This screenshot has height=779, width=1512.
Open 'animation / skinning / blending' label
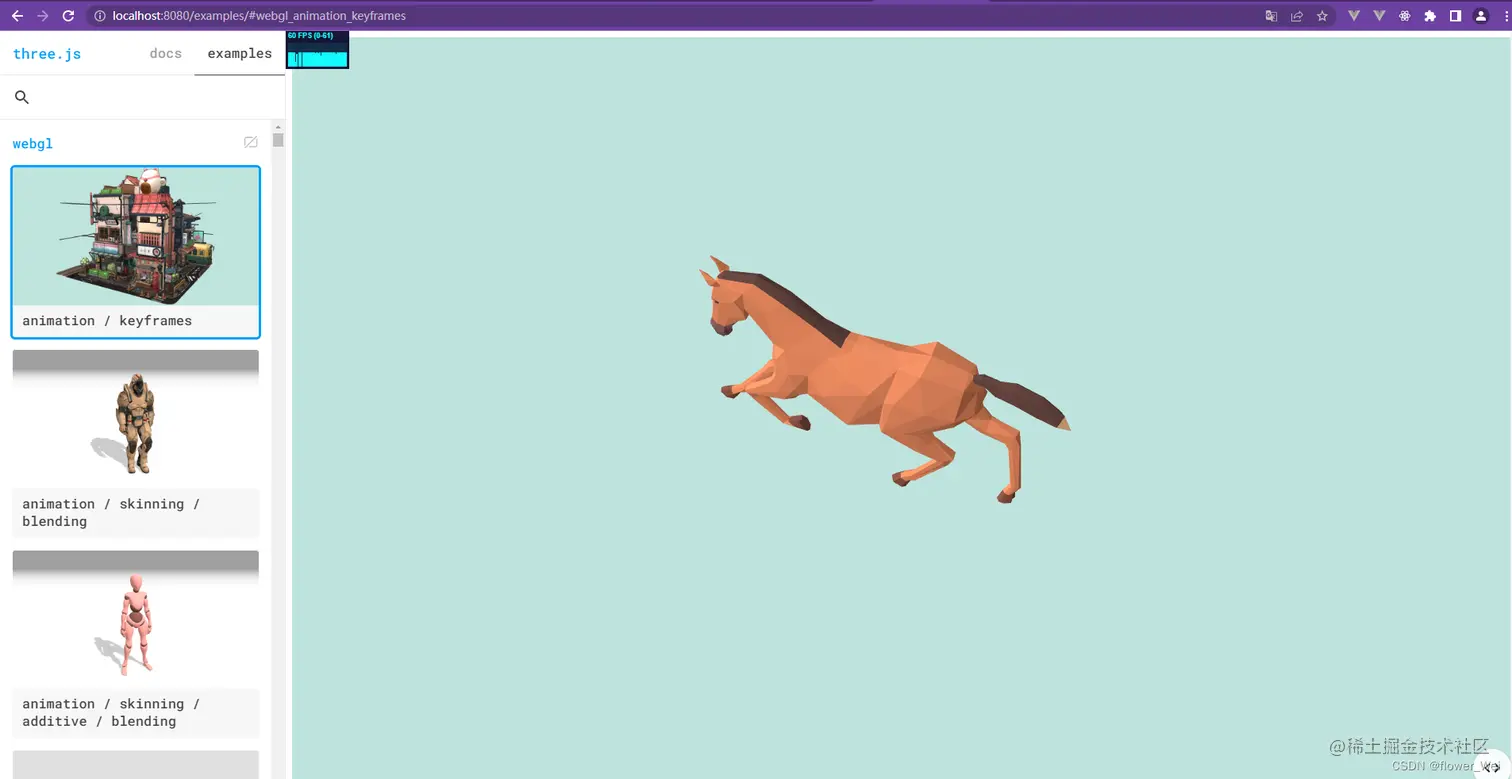tap(111, 512)
